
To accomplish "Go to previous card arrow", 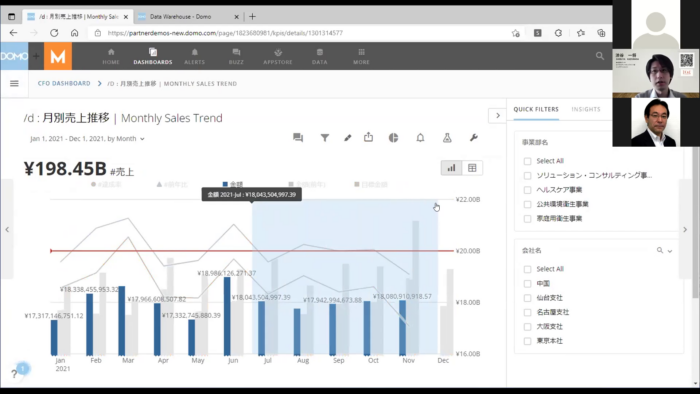I will 7,229.
